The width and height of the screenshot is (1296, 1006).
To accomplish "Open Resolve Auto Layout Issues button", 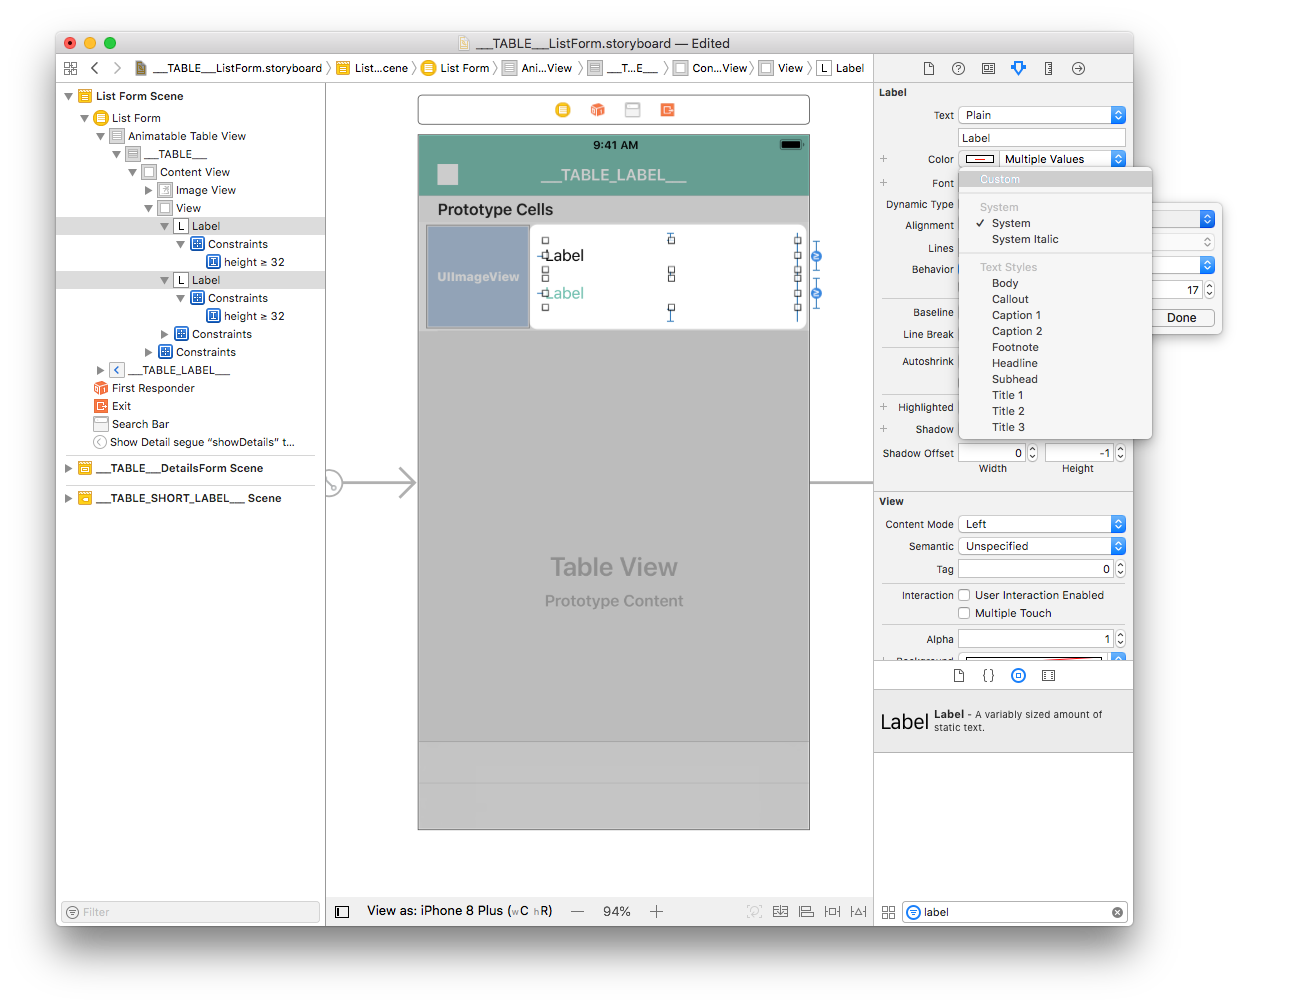I will [x=858, y=911].
